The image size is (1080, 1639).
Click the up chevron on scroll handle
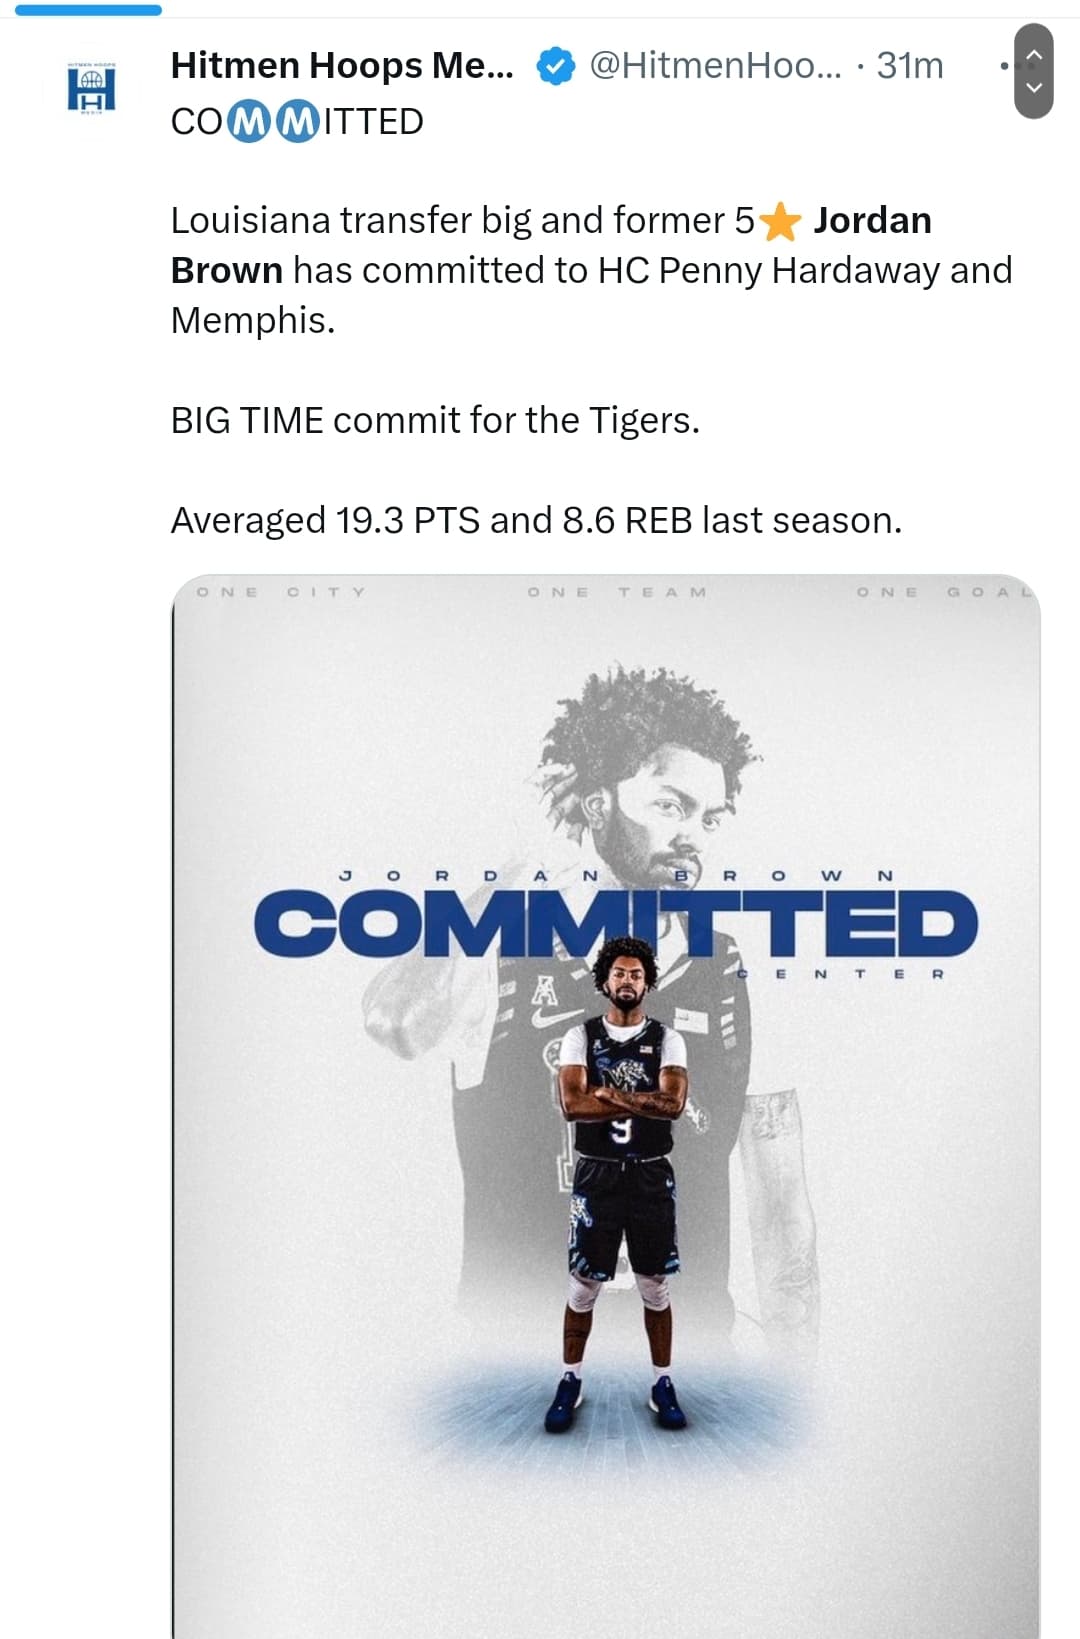tap(1034, 53)
